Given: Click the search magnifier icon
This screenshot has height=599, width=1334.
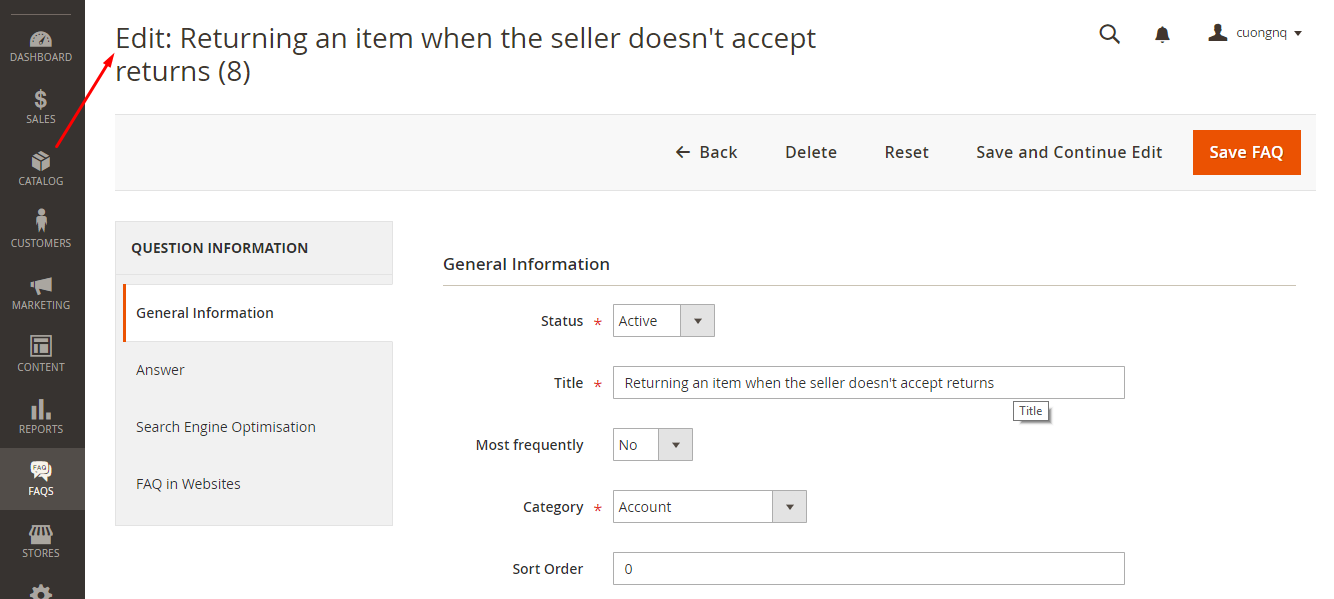Looking at the screenshot, I should coord(1110,34).
